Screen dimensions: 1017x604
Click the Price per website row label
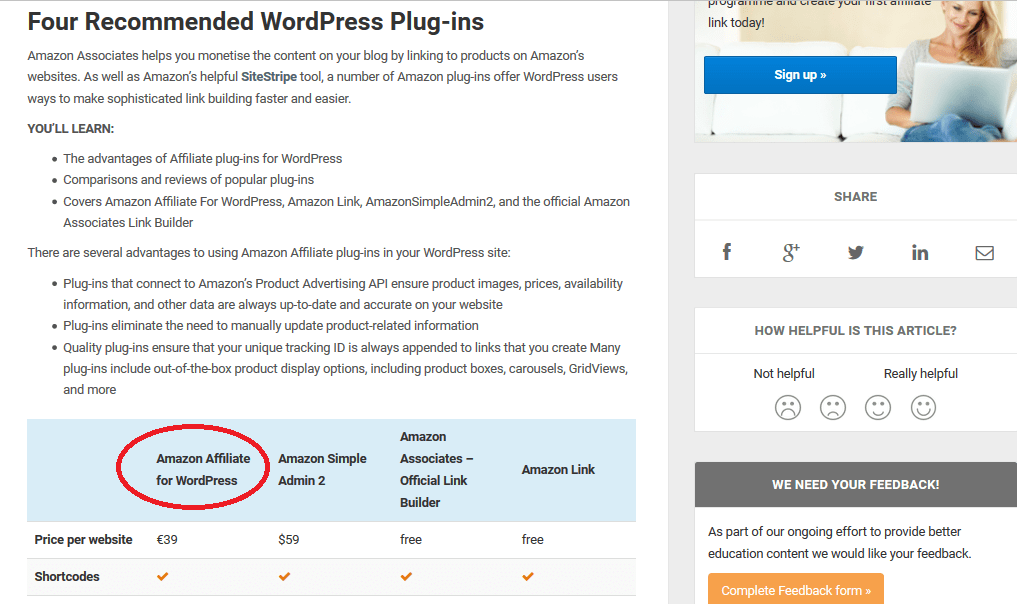(x=83, y=540)
